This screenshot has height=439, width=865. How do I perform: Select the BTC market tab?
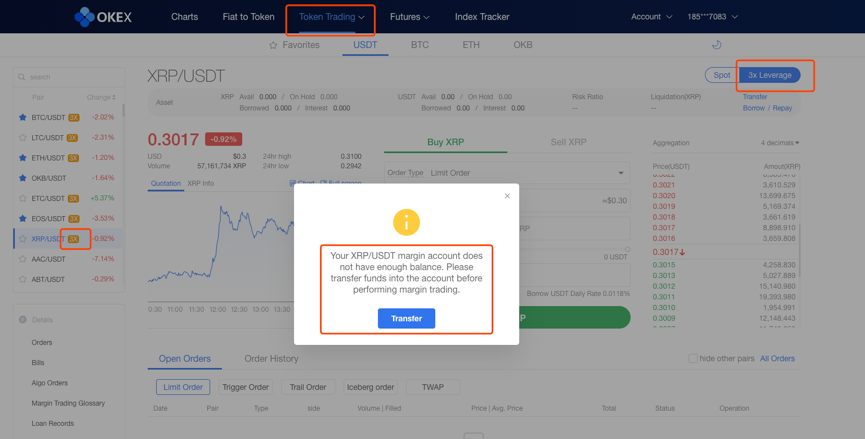tap(419, 45)
